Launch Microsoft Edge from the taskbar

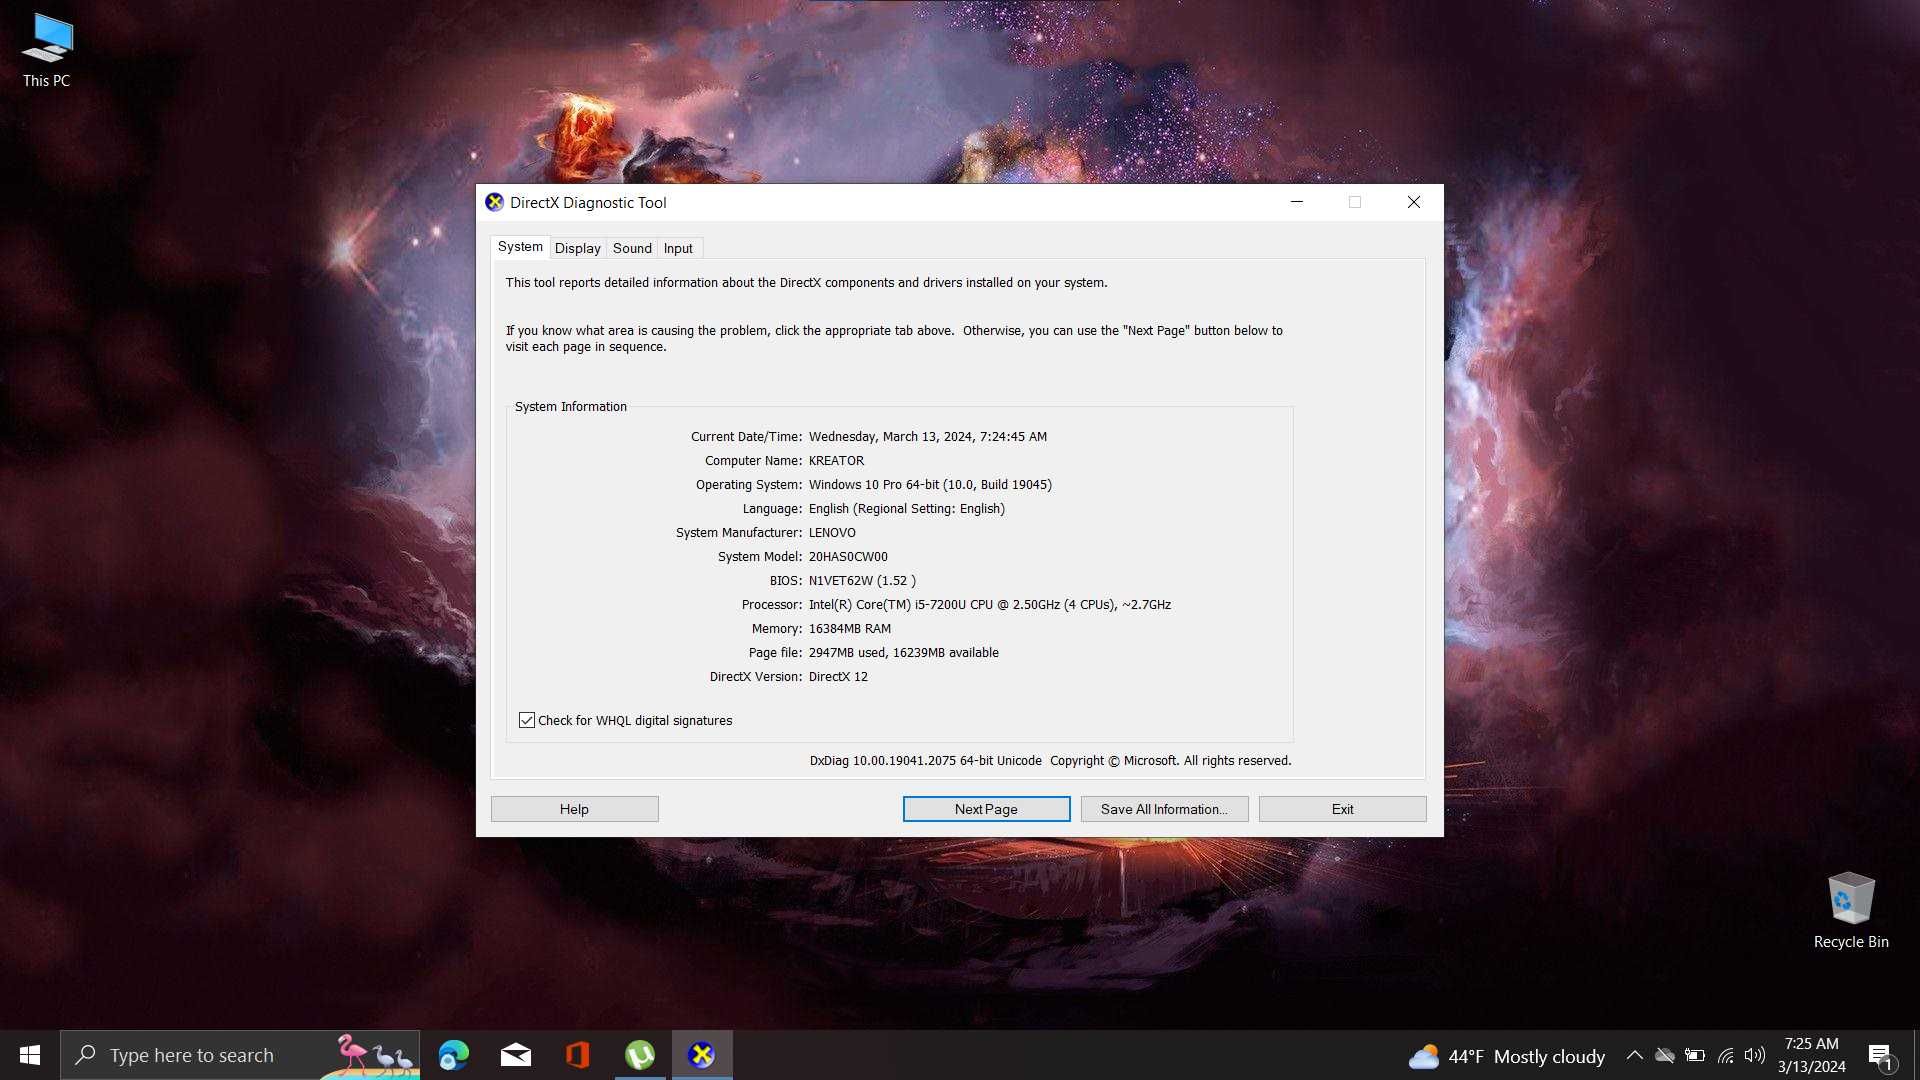pyautogui.click(x=454, y=1055)
